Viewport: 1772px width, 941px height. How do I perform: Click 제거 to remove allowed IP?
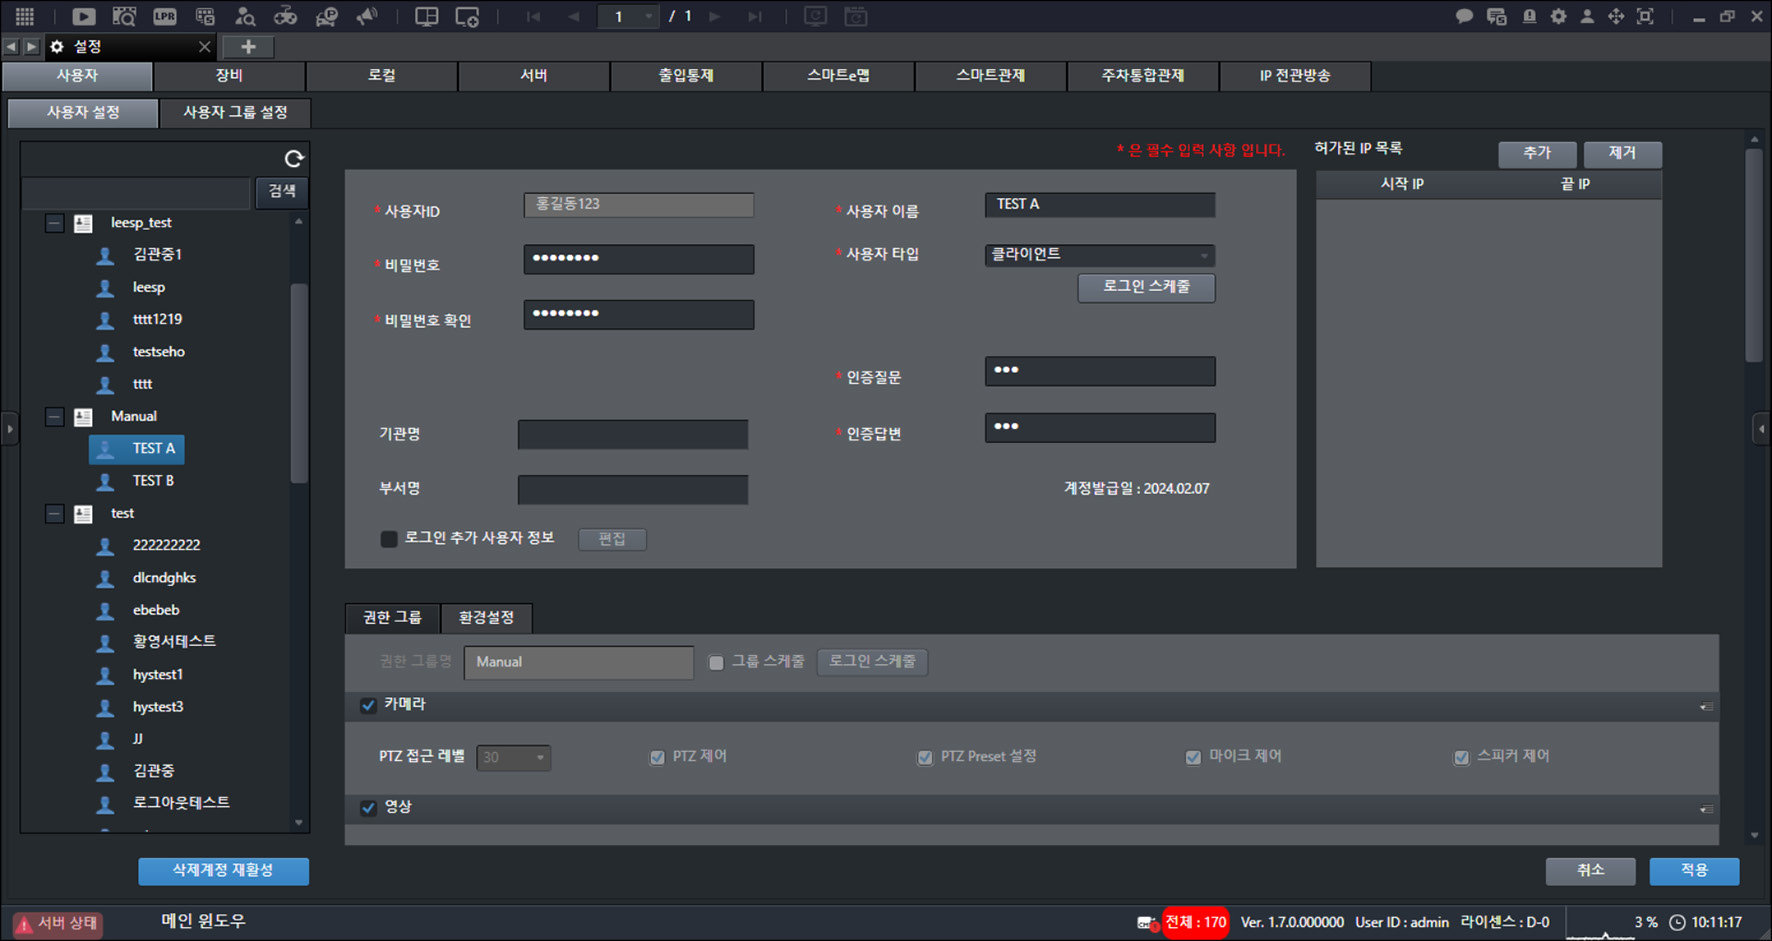(1622, 154)
